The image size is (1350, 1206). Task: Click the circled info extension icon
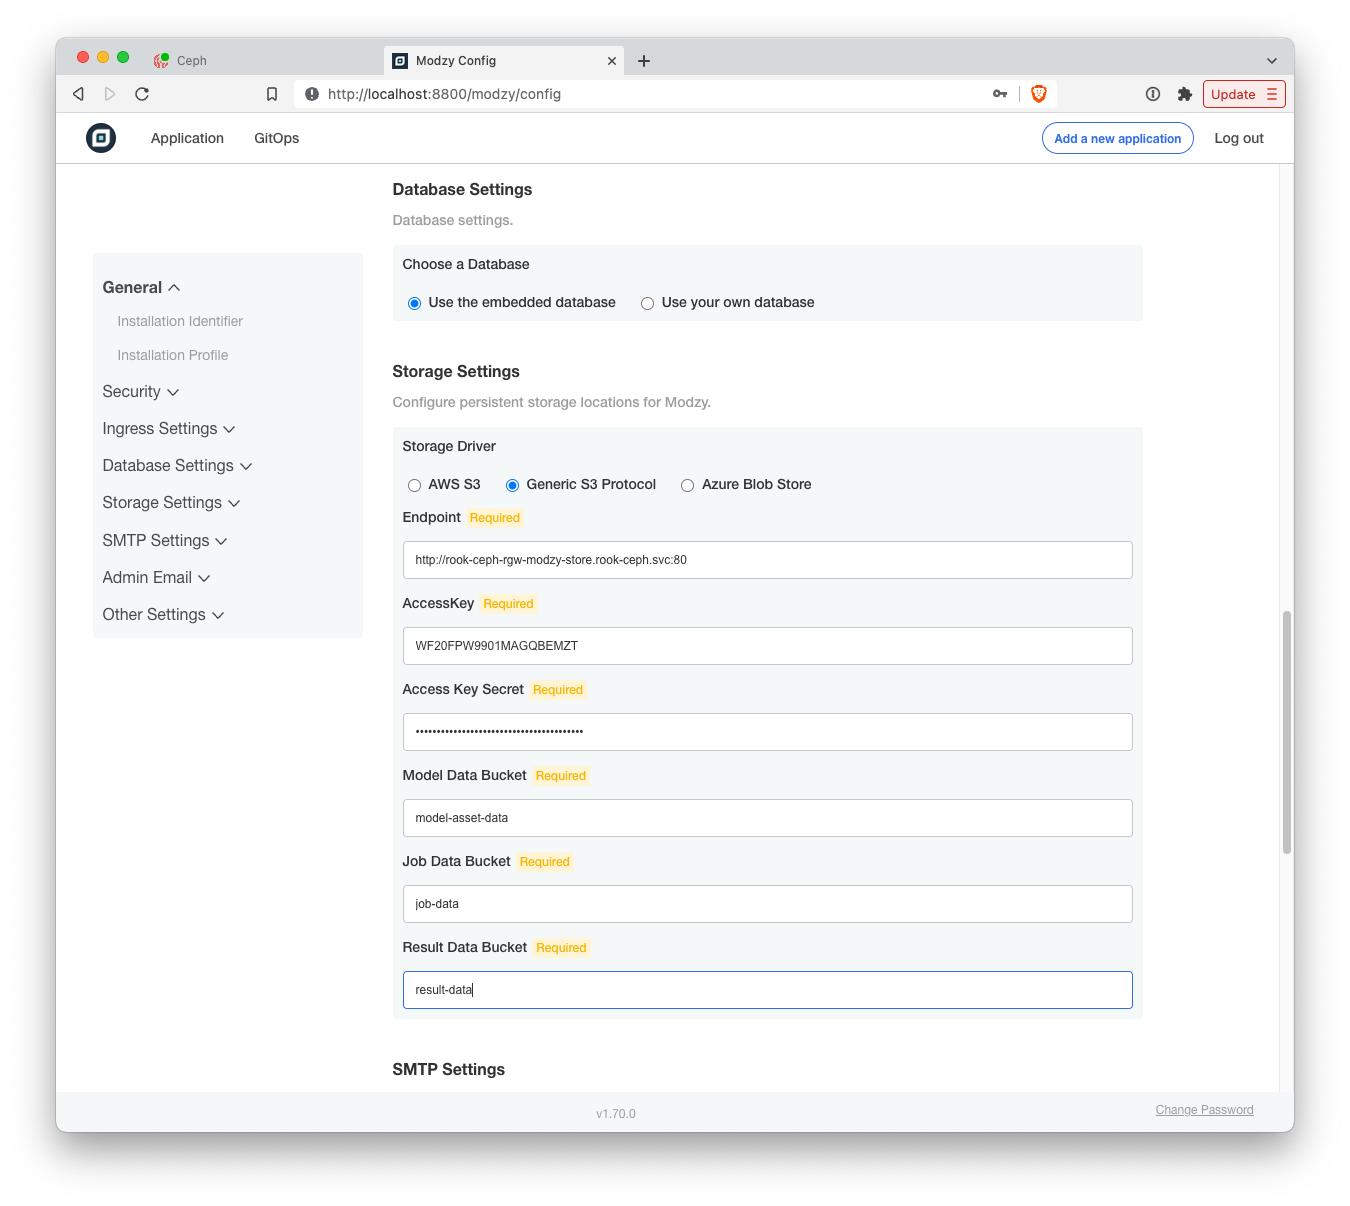tap(1153, 94)
